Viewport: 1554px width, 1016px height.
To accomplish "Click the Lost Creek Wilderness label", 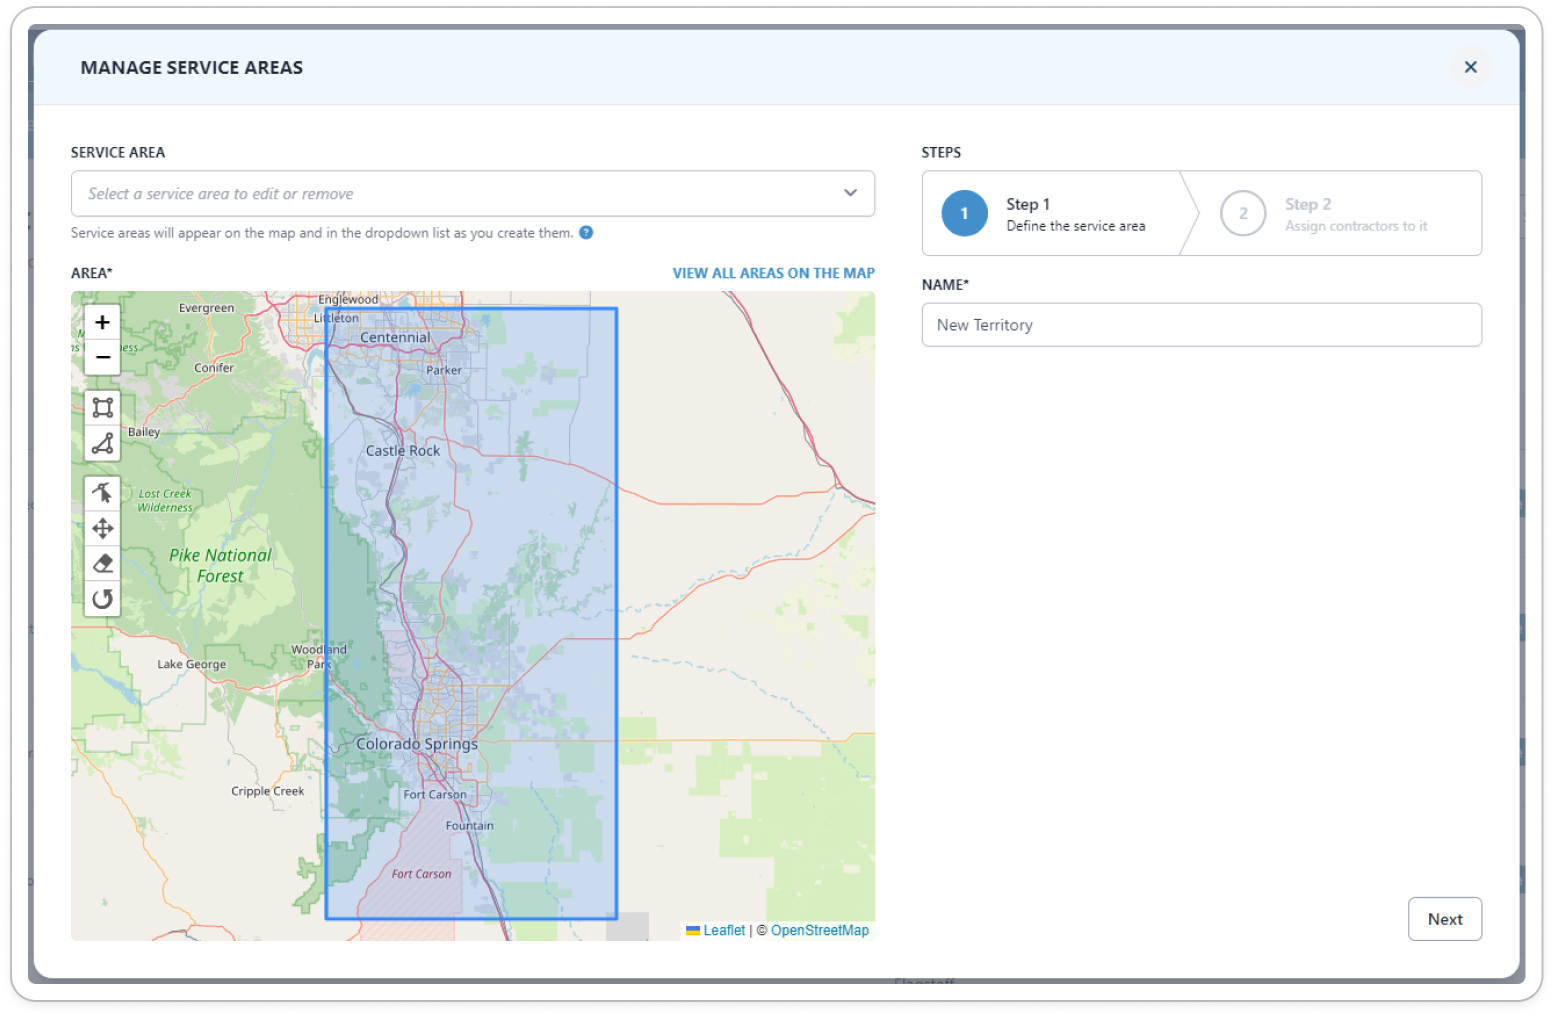I will pyautogui.click(x=165, y=501).
